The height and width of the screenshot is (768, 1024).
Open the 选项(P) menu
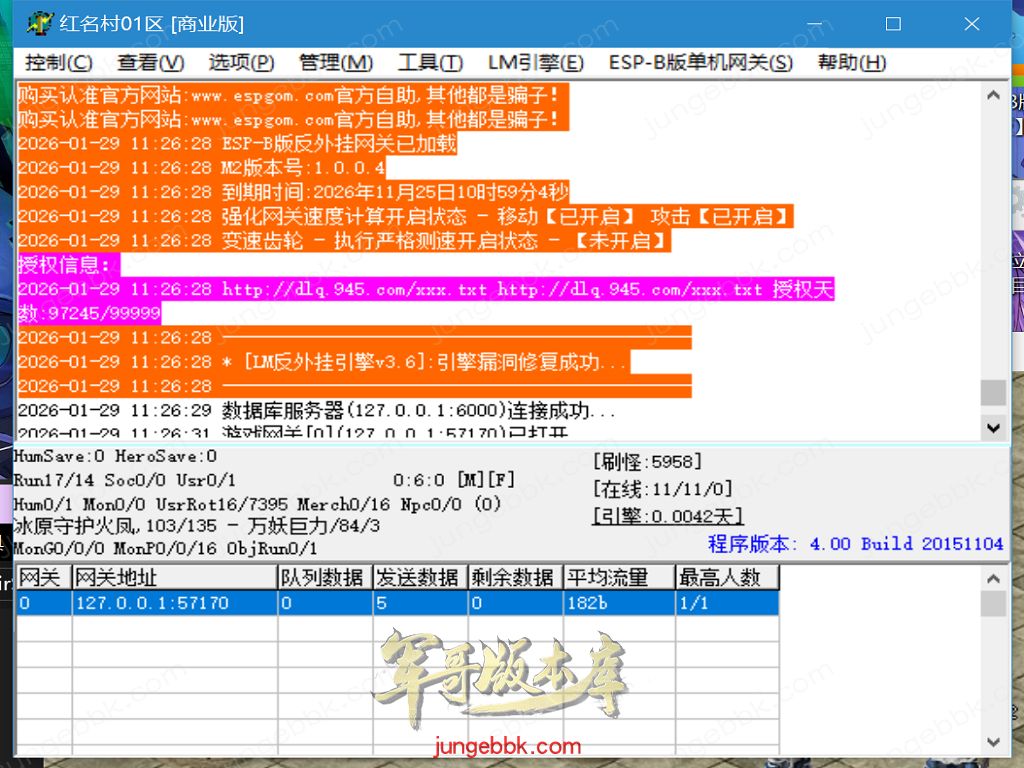[241, 63]
